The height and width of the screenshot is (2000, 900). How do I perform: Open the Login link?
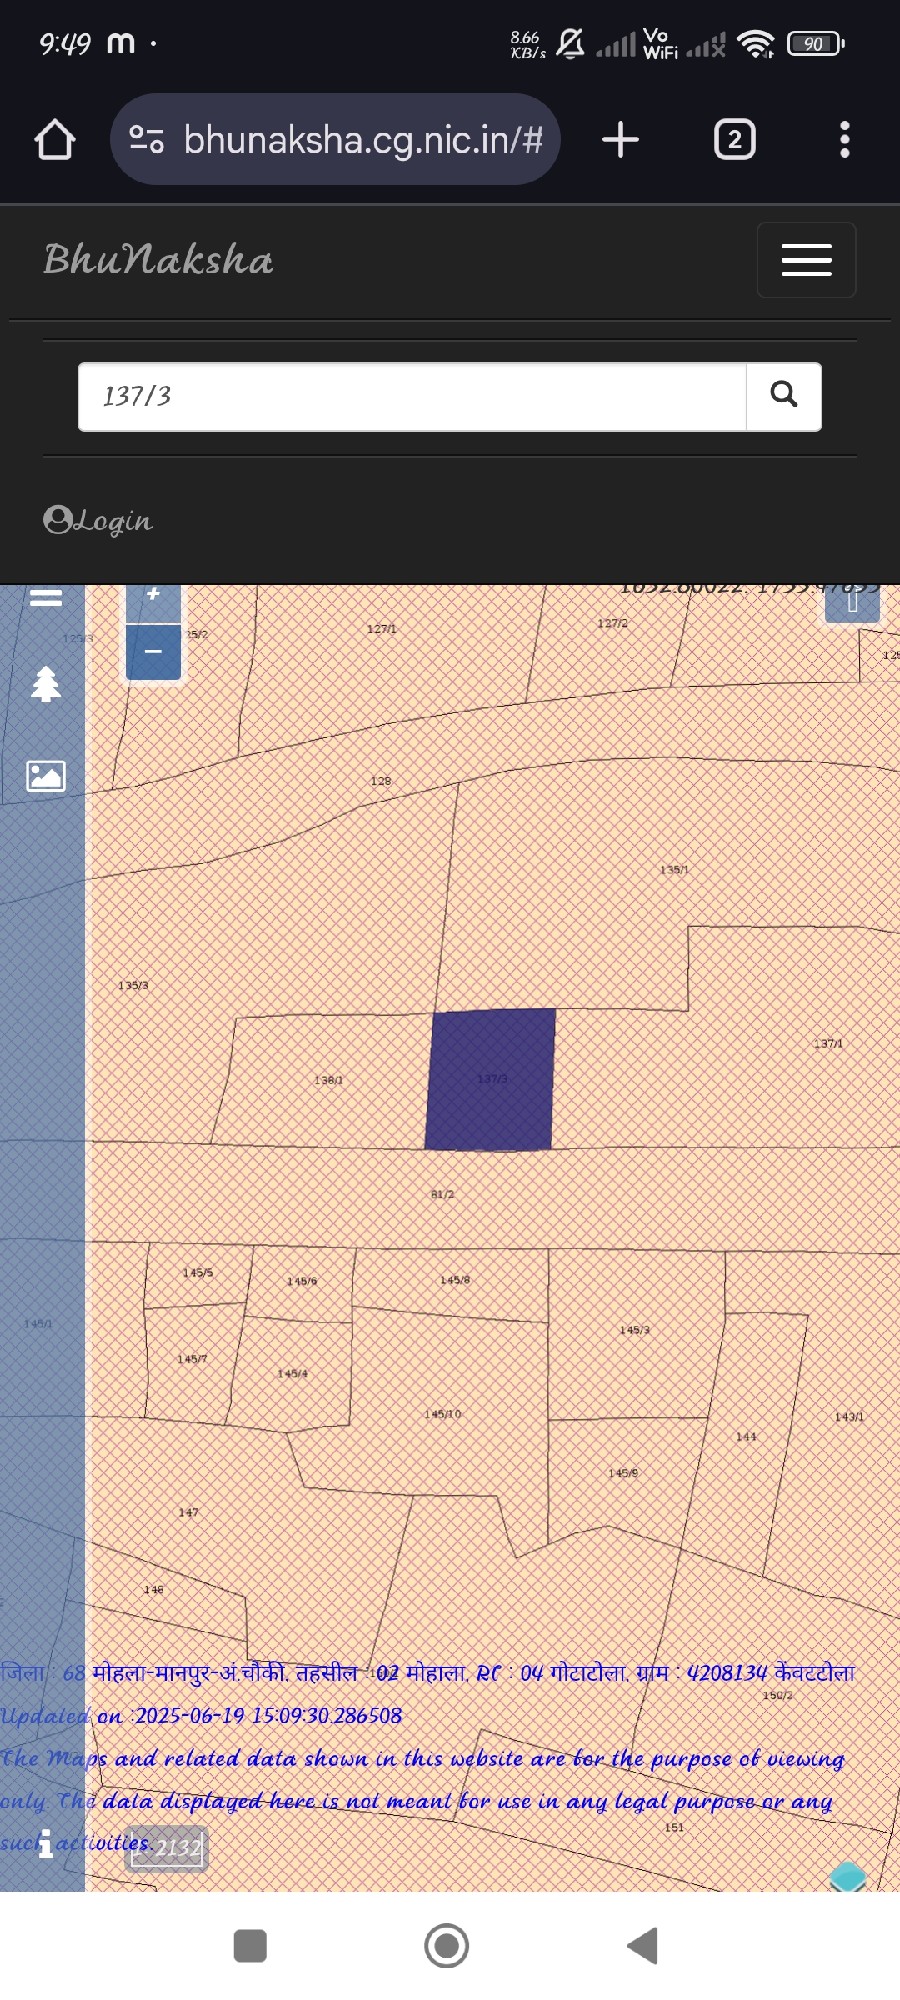coord(98,521)
